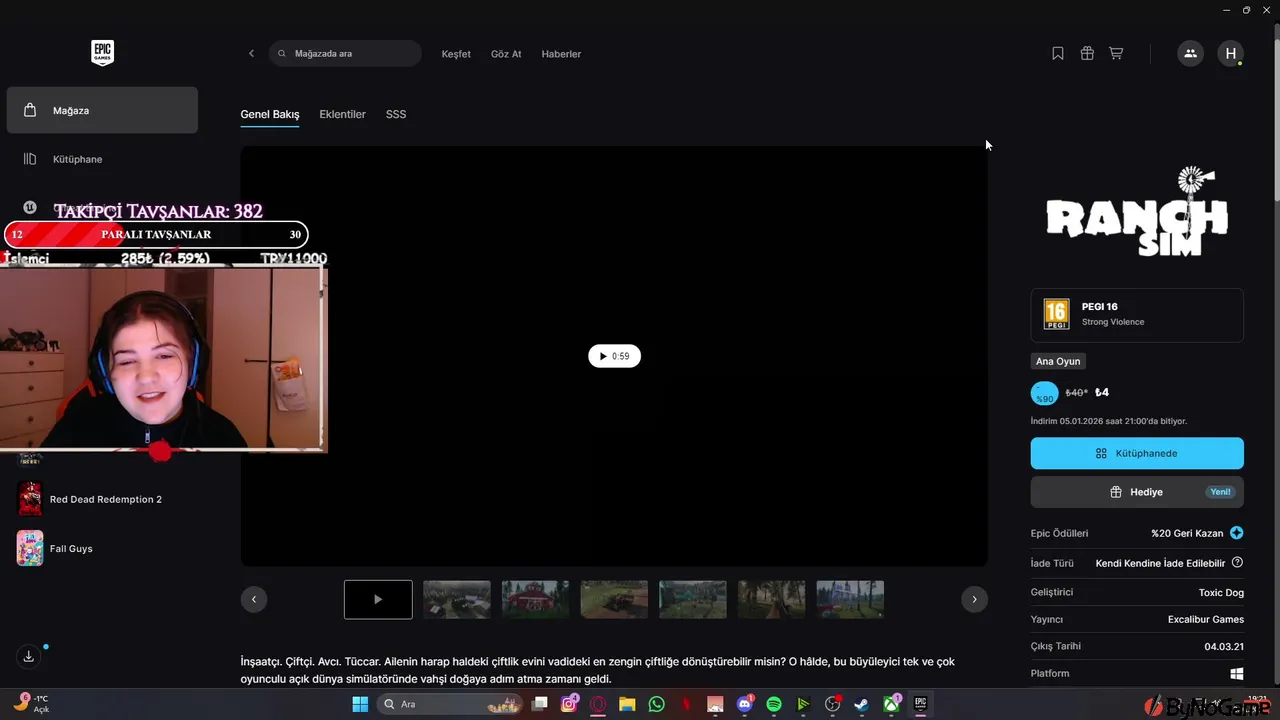
Task: Select the fourth media thumbnail
Action: click(614, 599)
